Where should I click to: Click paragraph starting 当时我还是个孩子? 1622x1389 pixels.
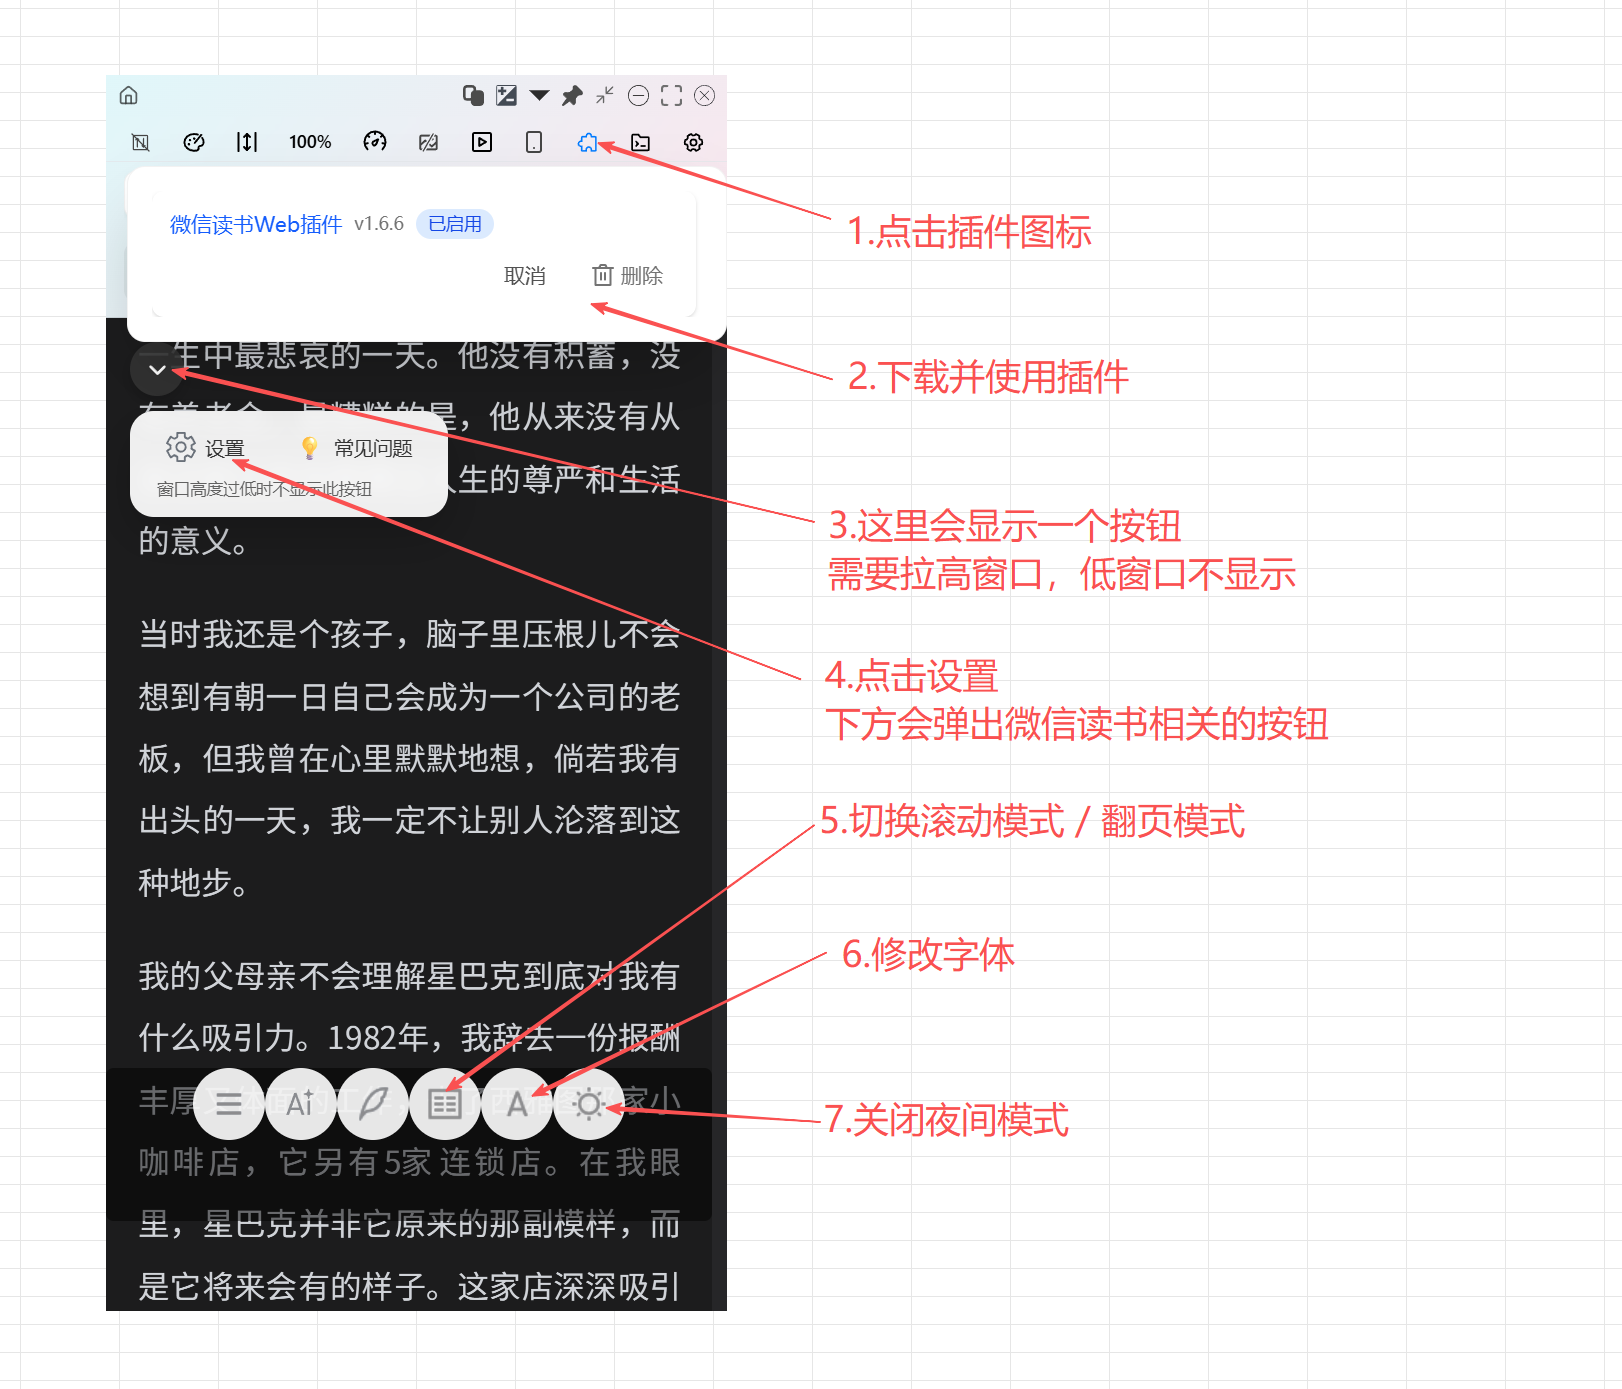click(409, 758)
